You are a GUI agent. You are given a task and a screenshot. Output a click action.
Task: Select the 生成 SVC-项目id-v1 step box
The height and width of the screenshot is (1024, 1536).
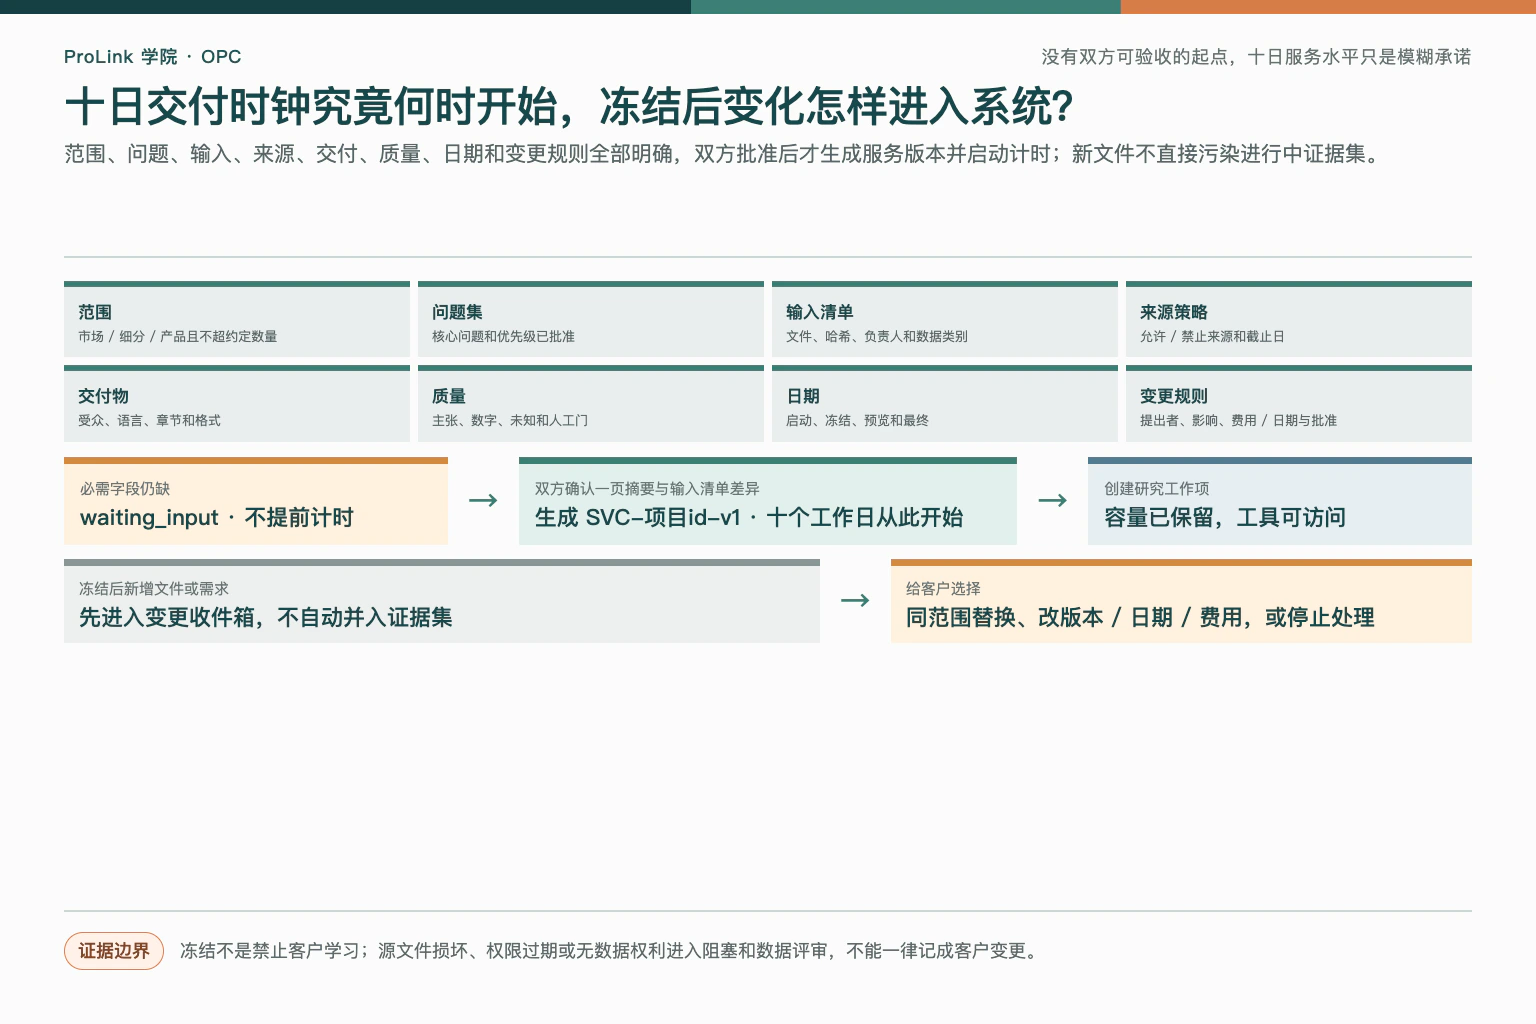point(768,501)
